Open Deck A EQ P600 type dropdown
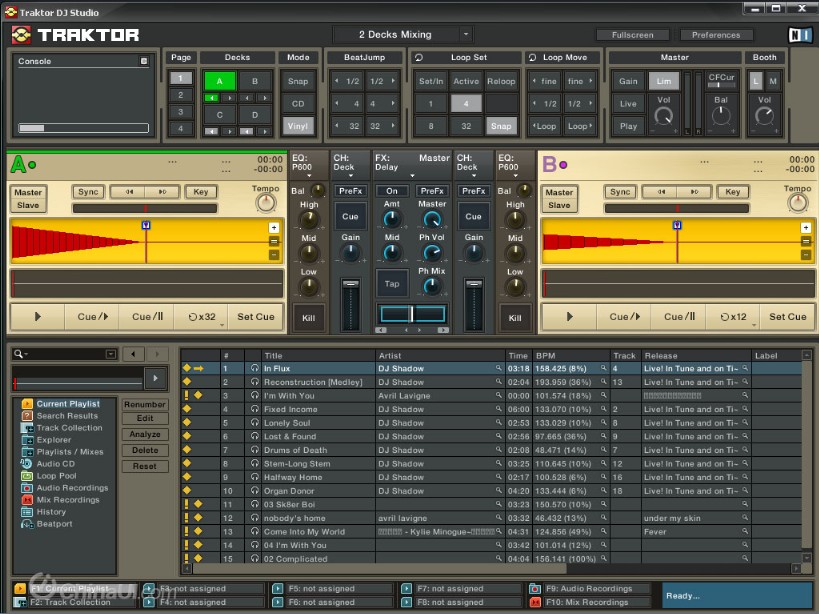Viewport: 819px width, 614px height. pos(309,176)
